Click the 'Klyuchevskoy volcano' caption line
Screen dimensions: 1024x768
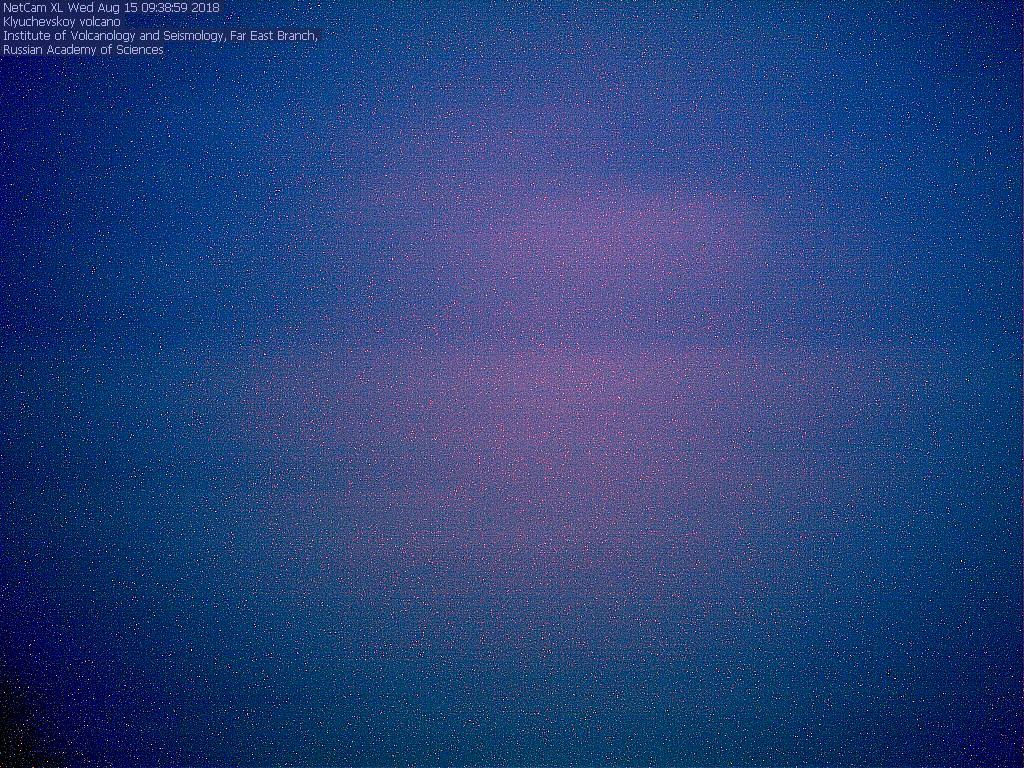click(x=62, y=22)
